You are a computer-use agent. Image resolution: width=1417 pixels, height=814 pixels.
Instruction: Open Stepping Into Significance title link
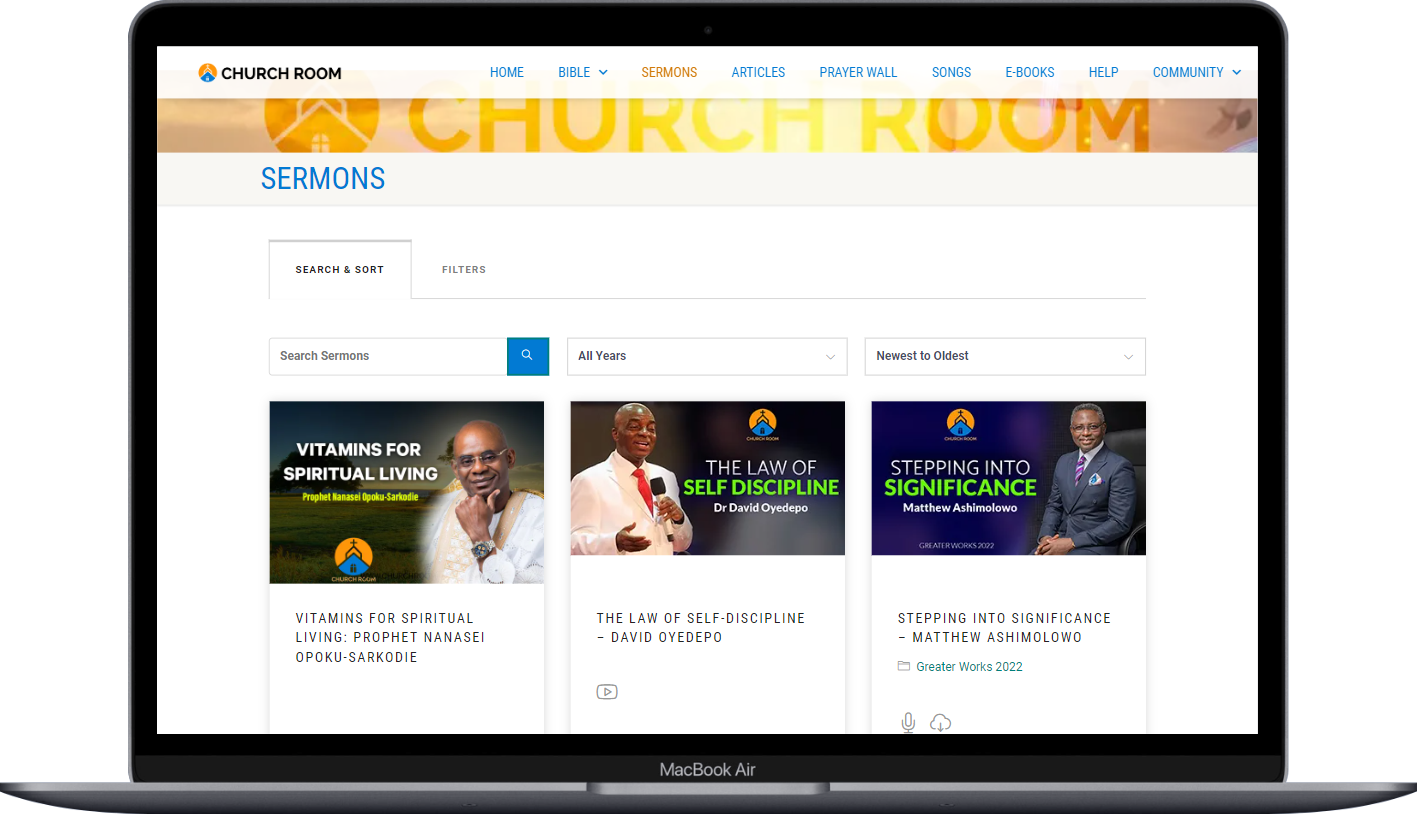pos(1004,627)
